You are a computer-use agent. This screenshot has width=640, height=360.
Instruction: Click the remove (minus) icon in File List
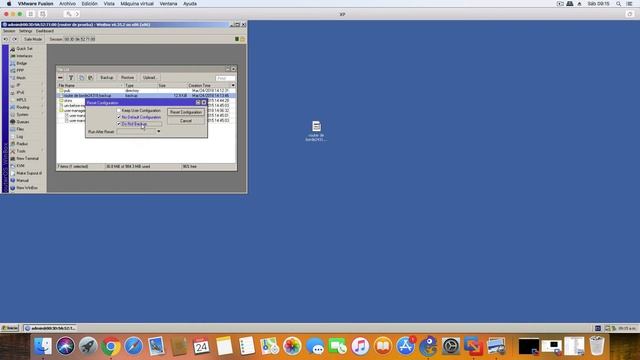click(60, 78)
